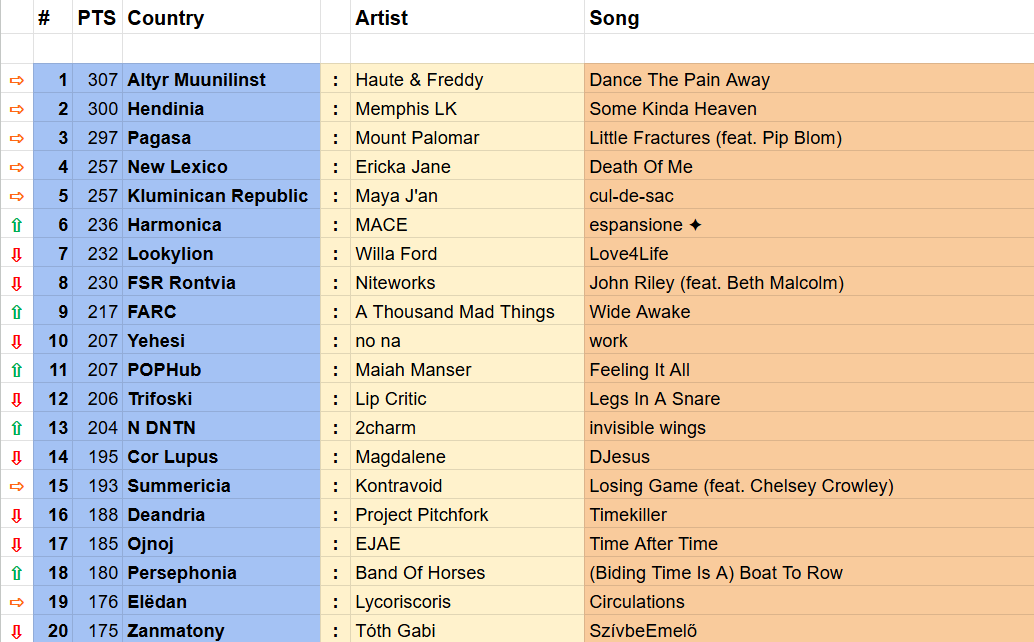Click the green up arrow beside Harmonica
This screenshot has height=642, width=1034.
[16, 225]
